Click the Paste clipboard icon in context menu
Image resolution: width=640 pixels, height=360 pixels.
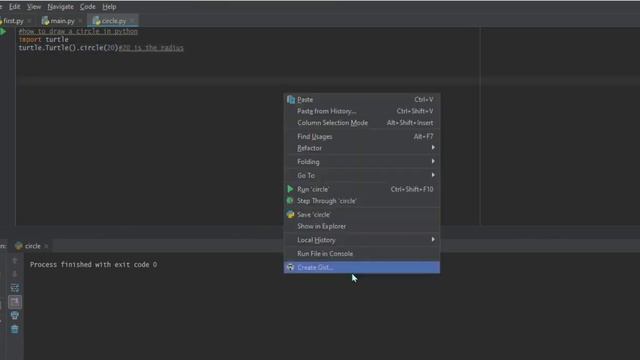291,100
